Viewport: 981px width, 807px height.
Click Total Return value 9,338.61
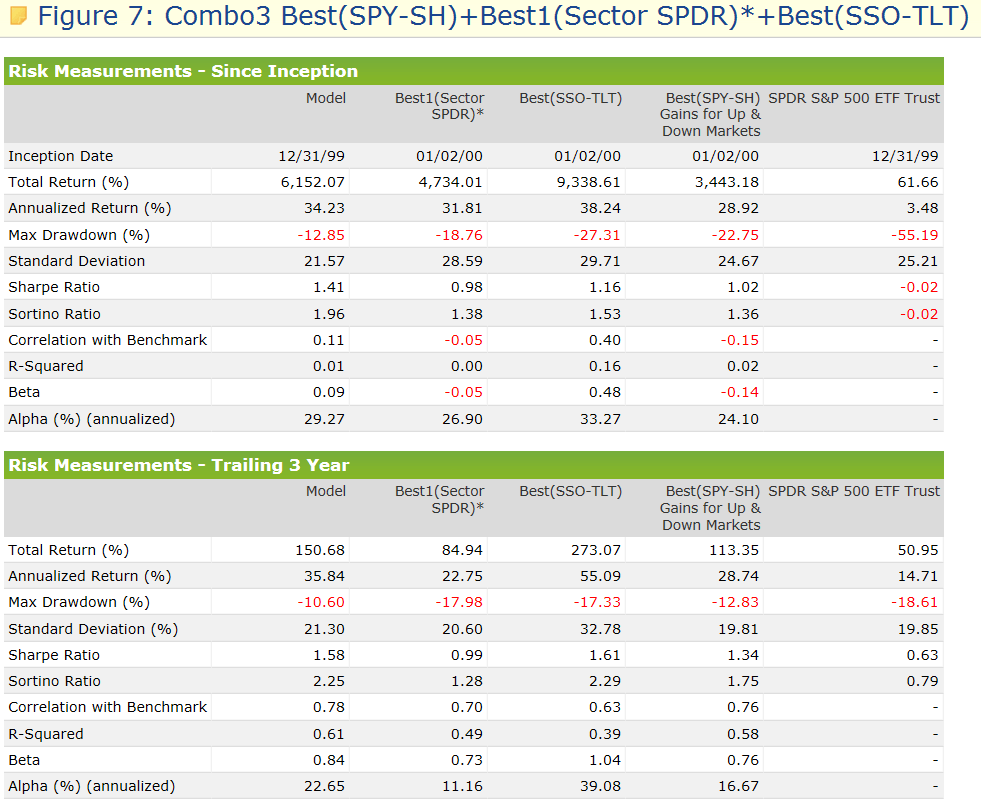pos(588,182)
